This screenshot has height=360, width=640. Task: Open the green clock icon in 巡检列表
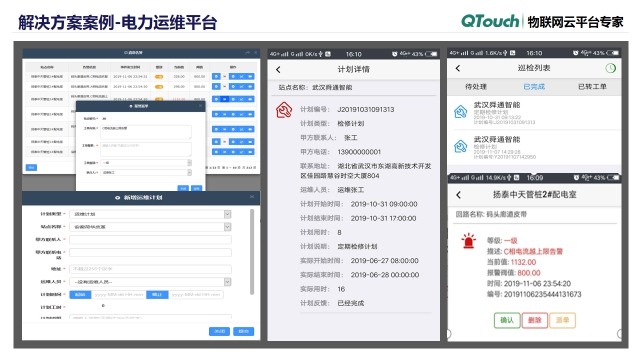610,68
